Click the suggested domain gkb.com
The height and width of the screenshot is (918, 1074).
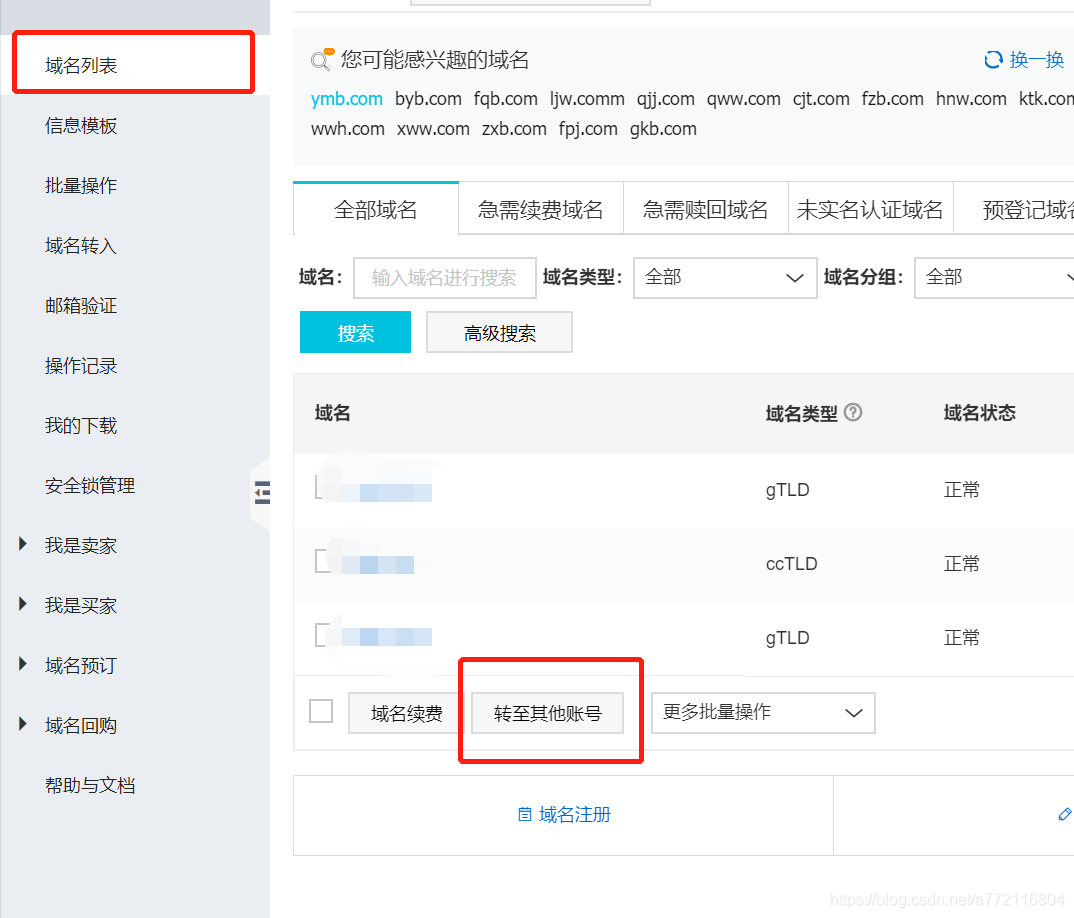point(663,129)
